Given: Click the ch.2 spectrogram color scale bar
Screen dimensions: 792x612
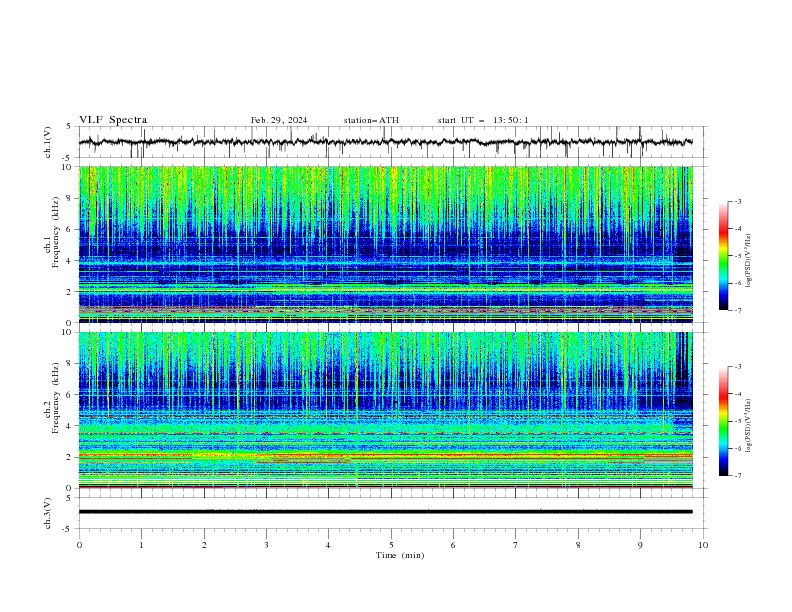Looking at the screenshot, I should (724, 421).
